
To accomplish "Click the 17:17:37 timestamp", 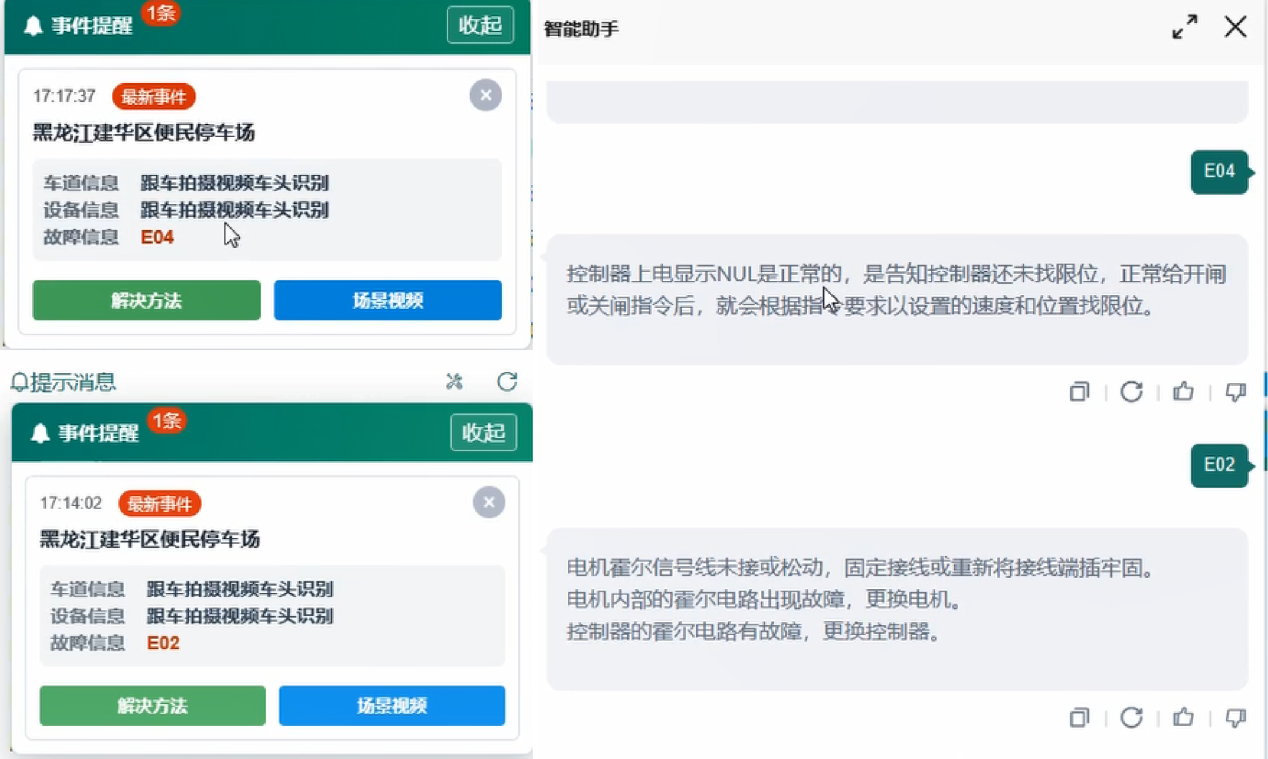I will coord(64,97).
